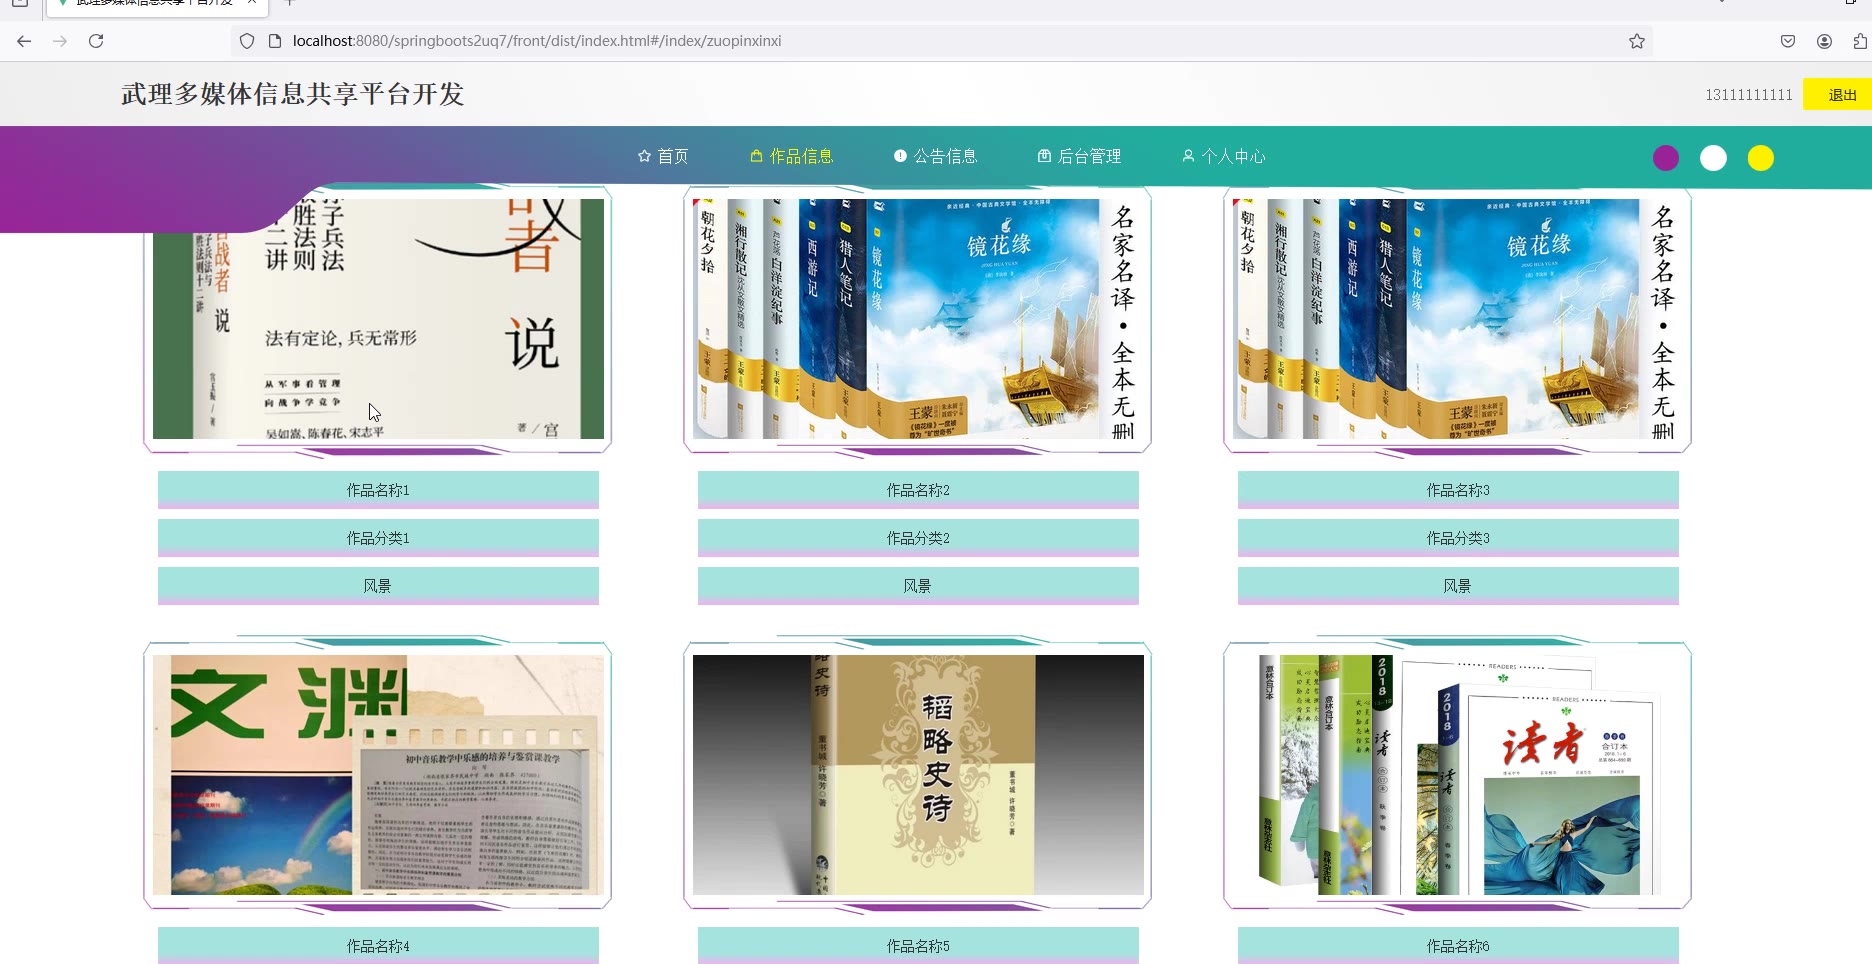Select the yellow theme color circle
1872x964 pixels.
click(1761, 158)
